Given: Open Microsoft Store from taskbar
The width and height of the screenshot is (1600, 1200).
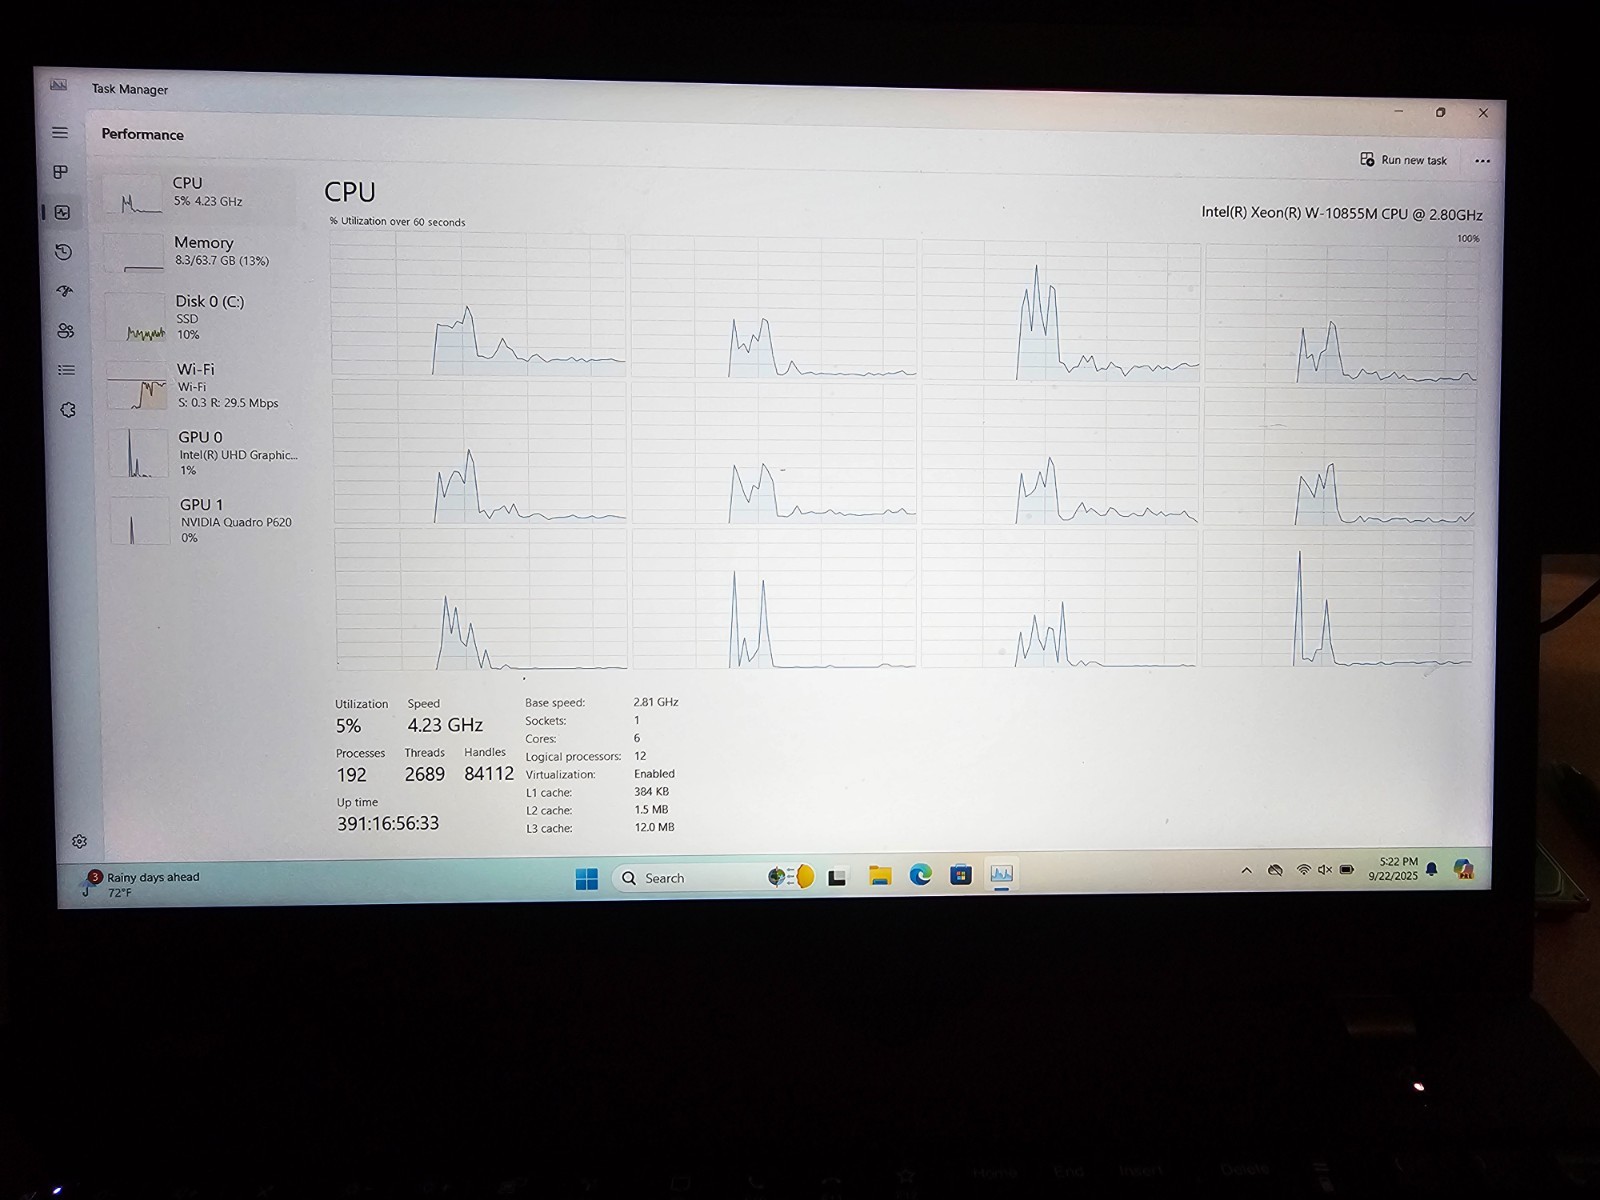Looking at the screenshot, I should (961, 875).
